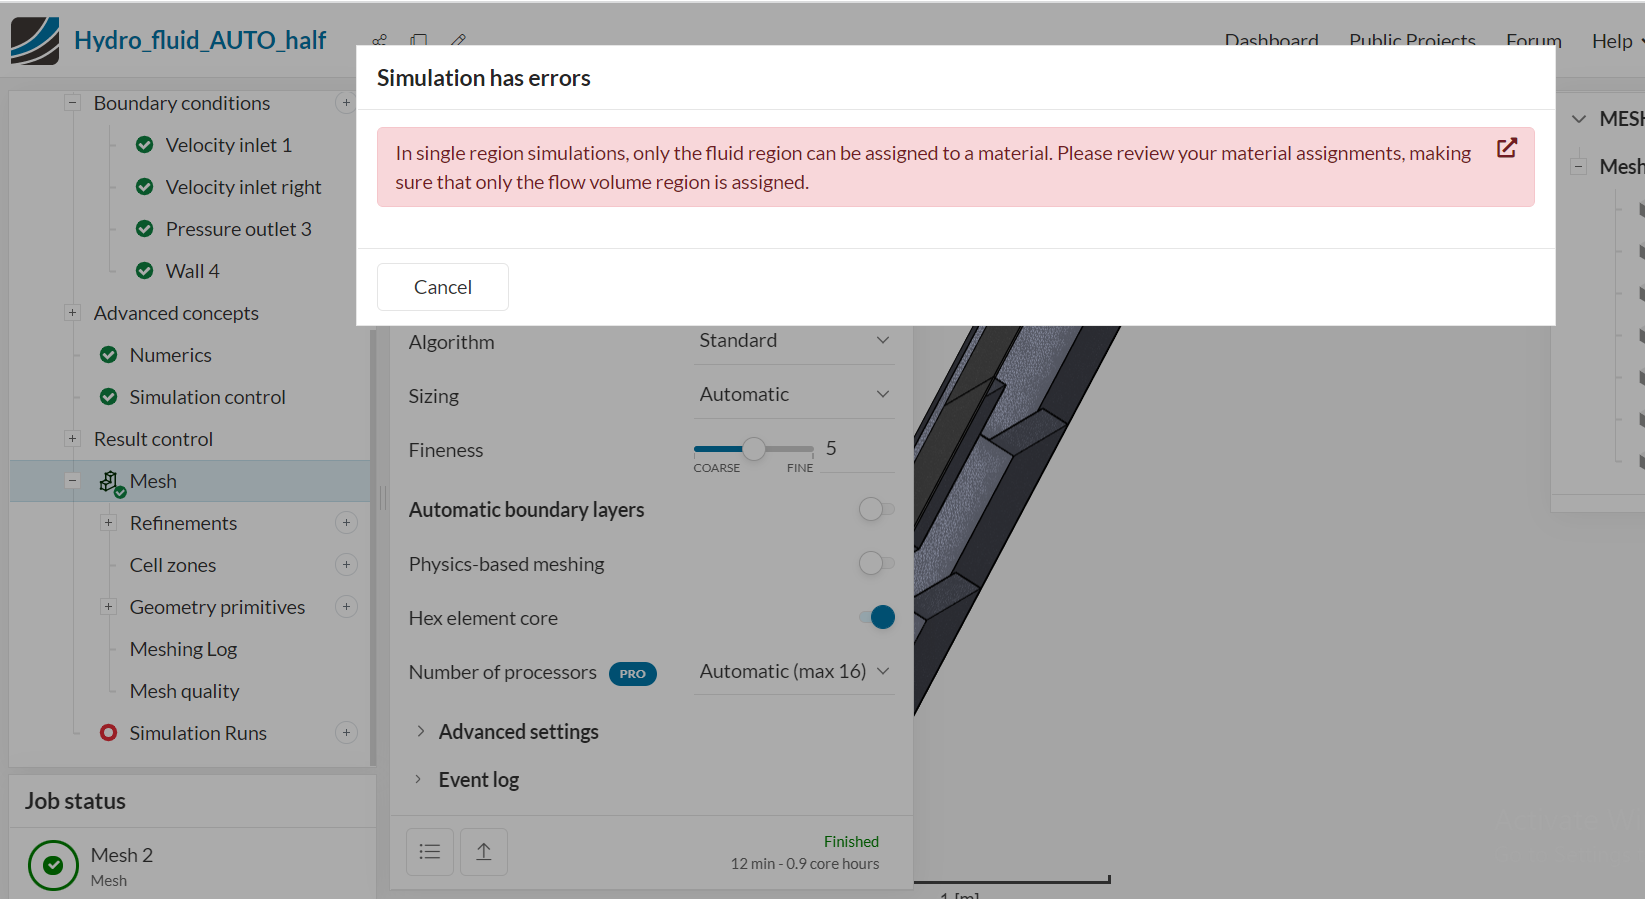Add a new geometry primitive
This screenshot has width=1645, height=899.
(346, 607)
